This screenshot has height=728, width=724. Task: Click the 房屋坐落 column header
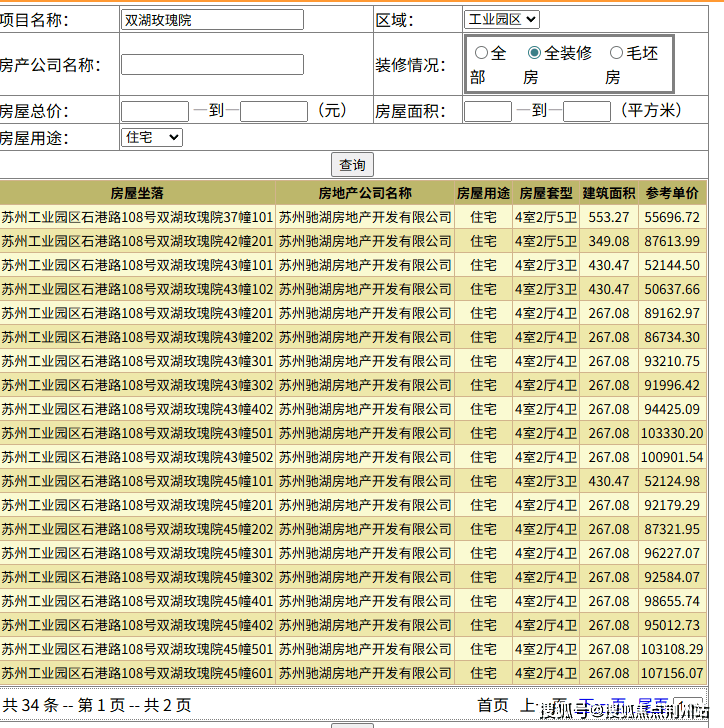(x=137, y=193)
